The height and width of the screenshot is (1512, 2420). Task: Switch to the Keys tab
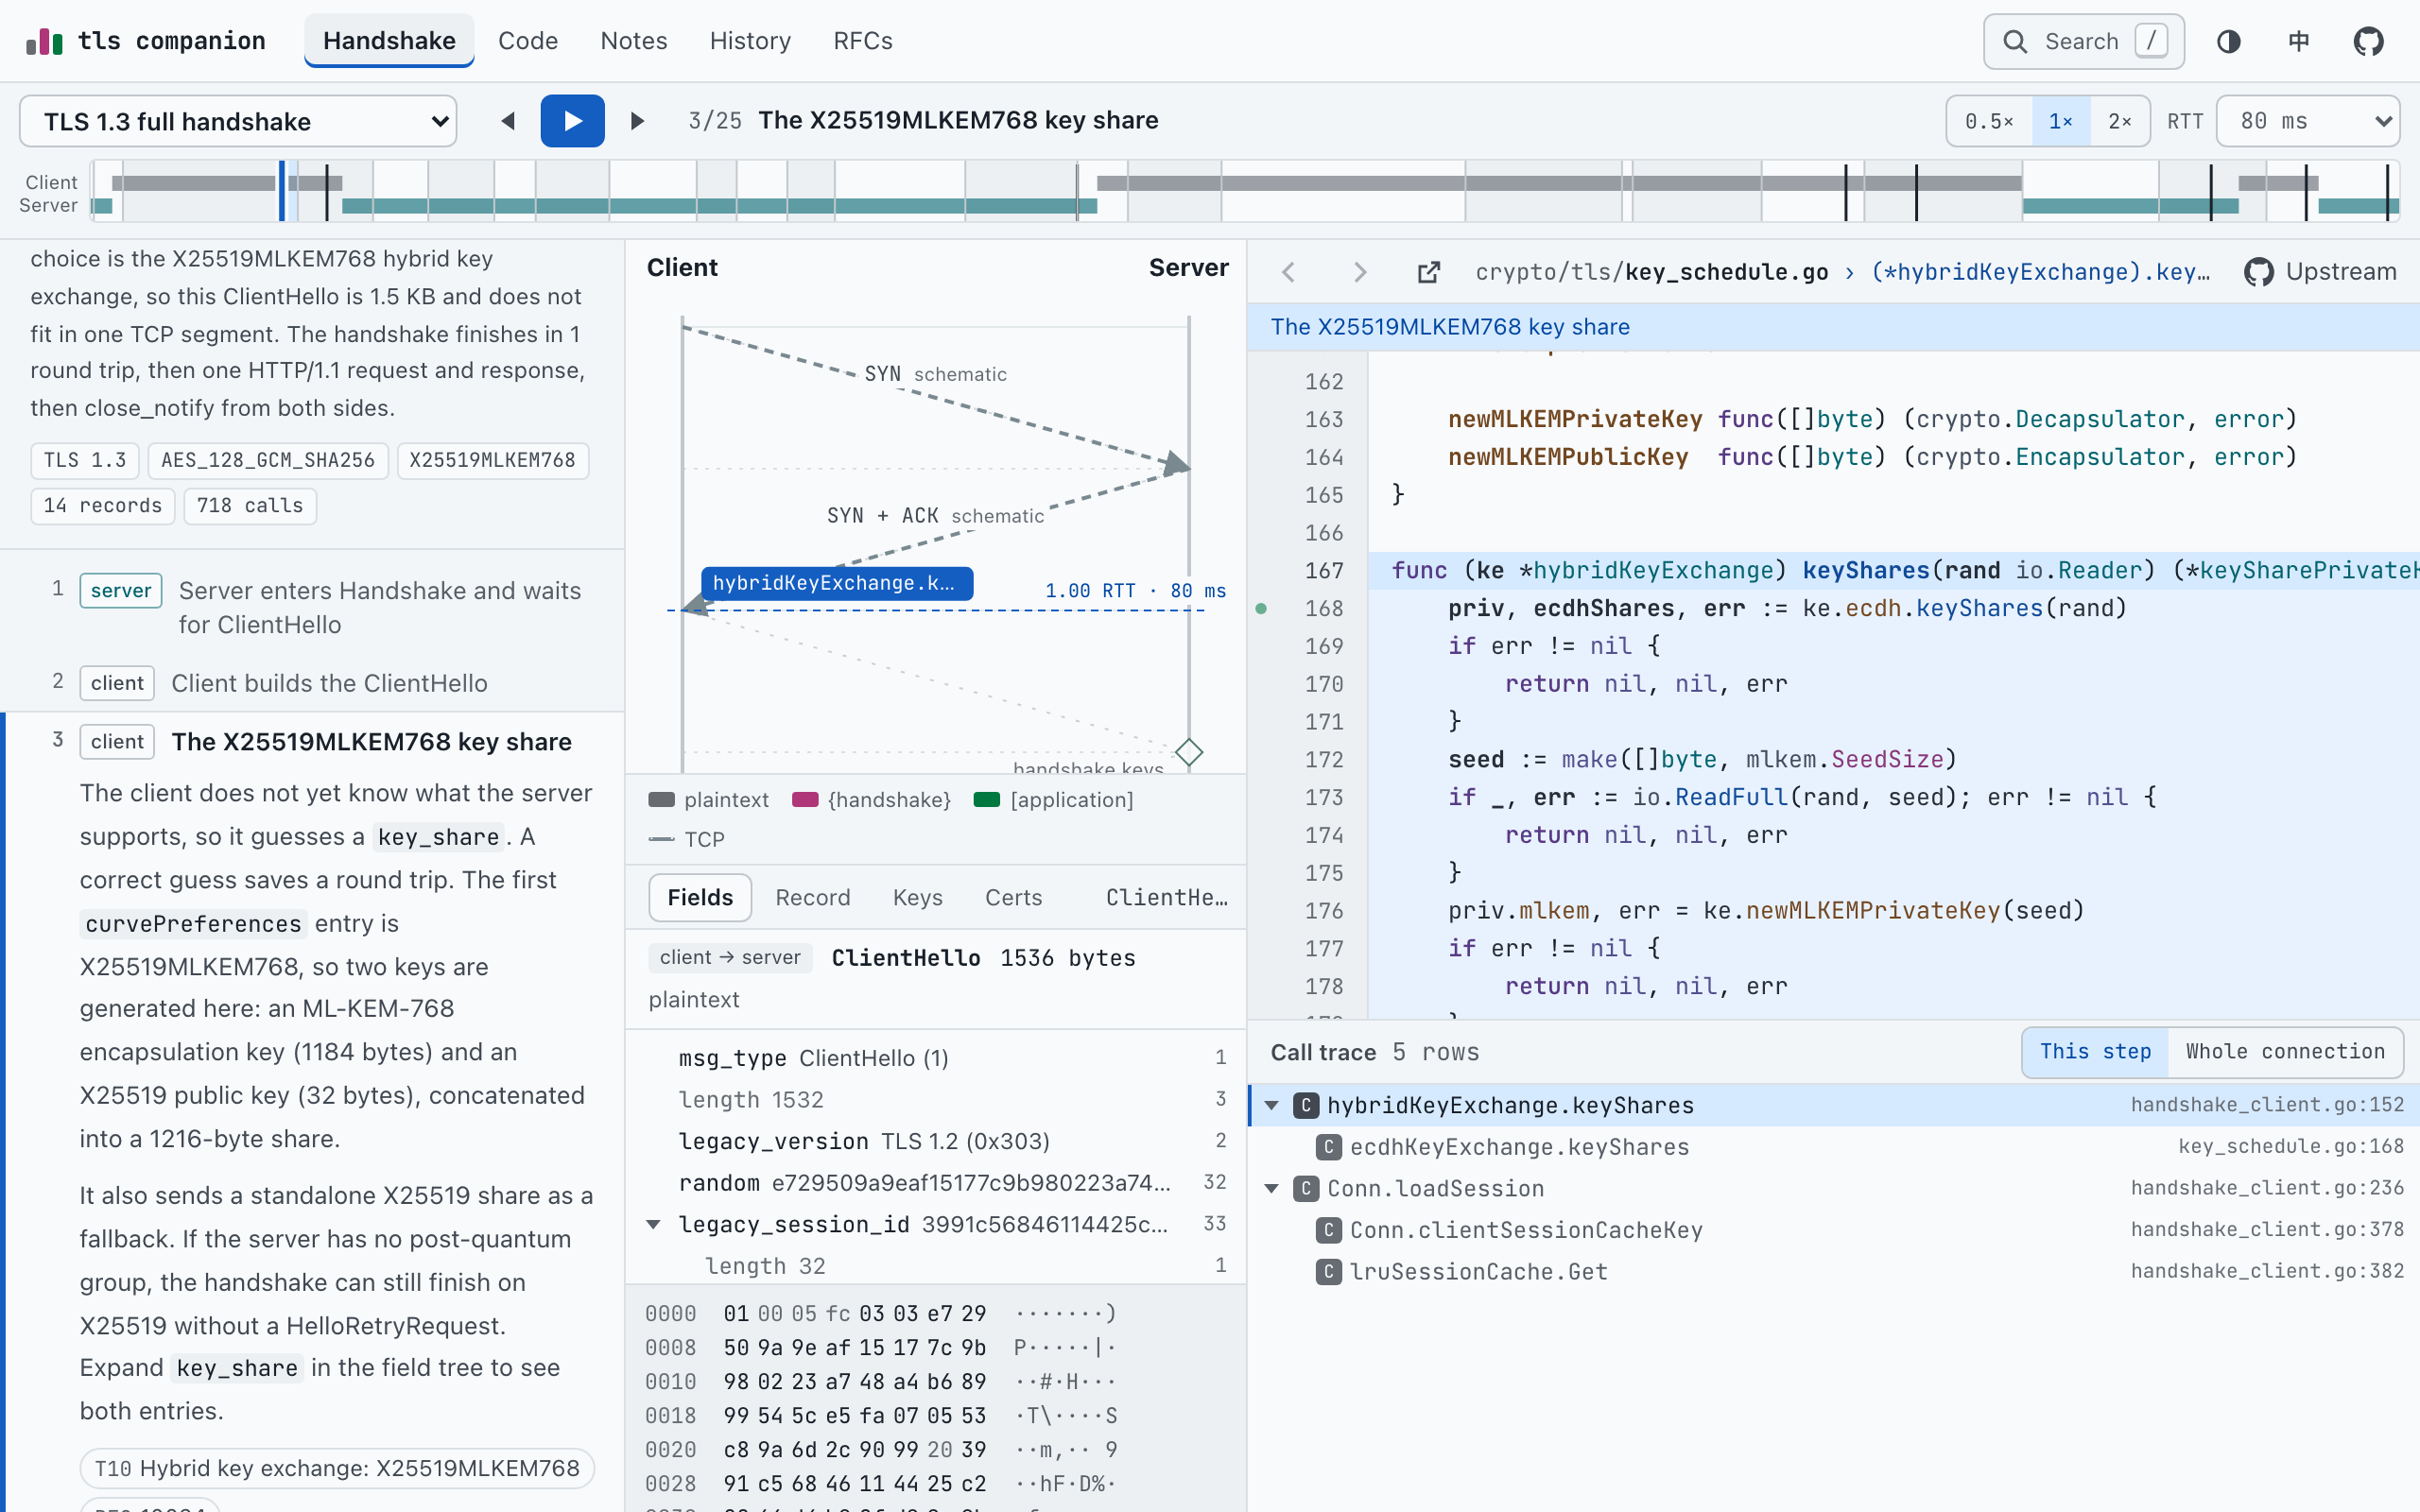(x=918, y=898)
